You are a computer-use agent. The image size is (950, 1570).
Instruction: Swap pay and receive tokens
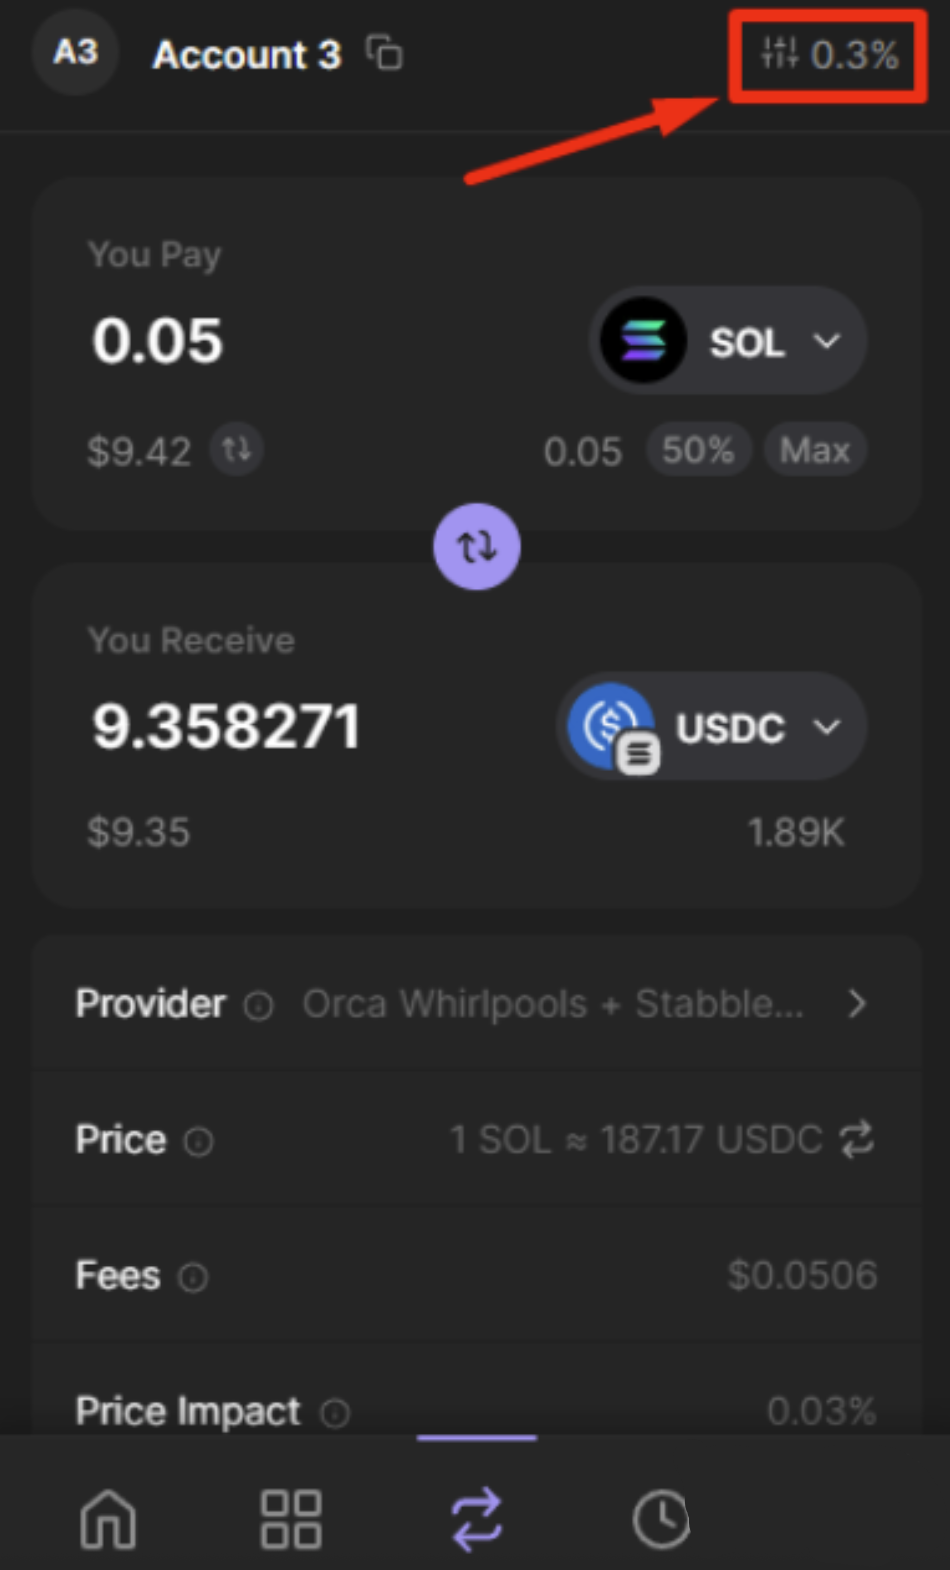(476, 546)
